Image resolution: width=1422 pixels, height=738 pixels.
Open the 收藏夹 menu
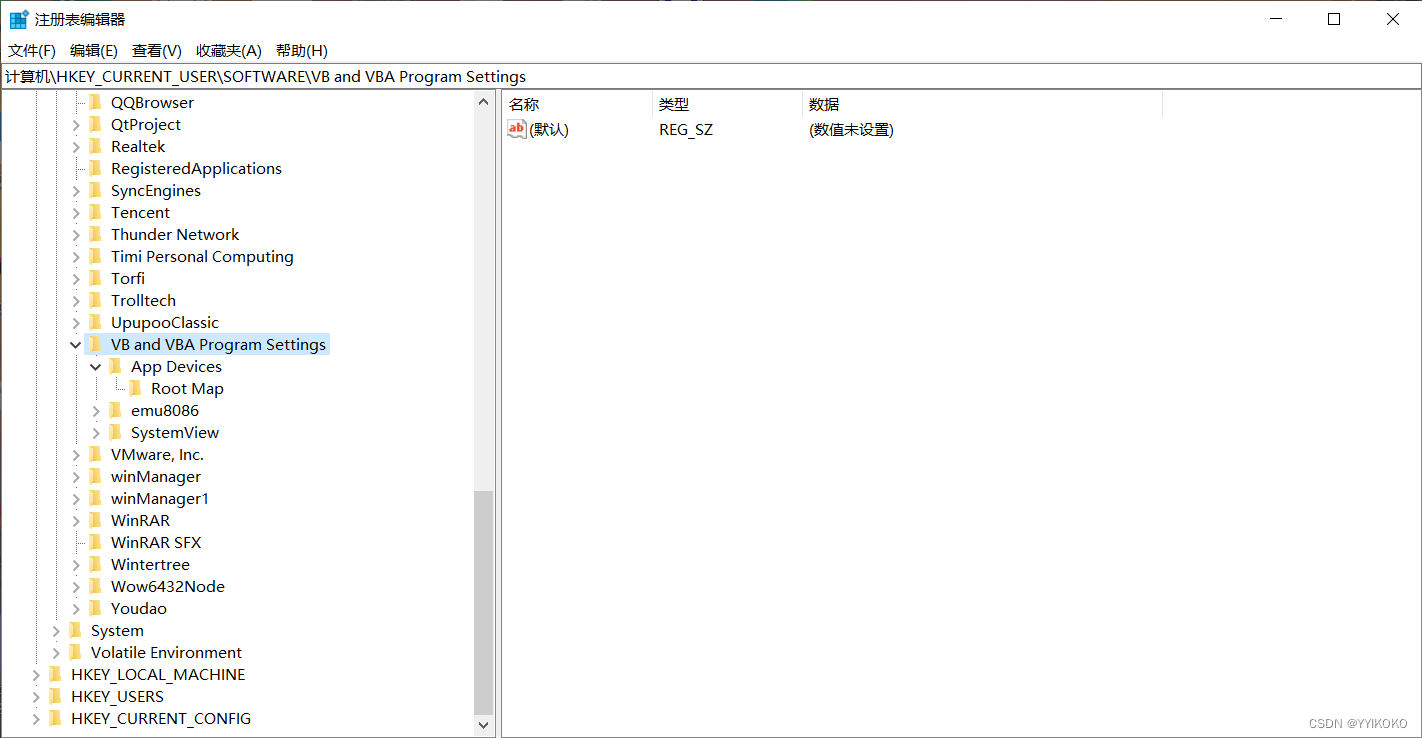[228, 50]
